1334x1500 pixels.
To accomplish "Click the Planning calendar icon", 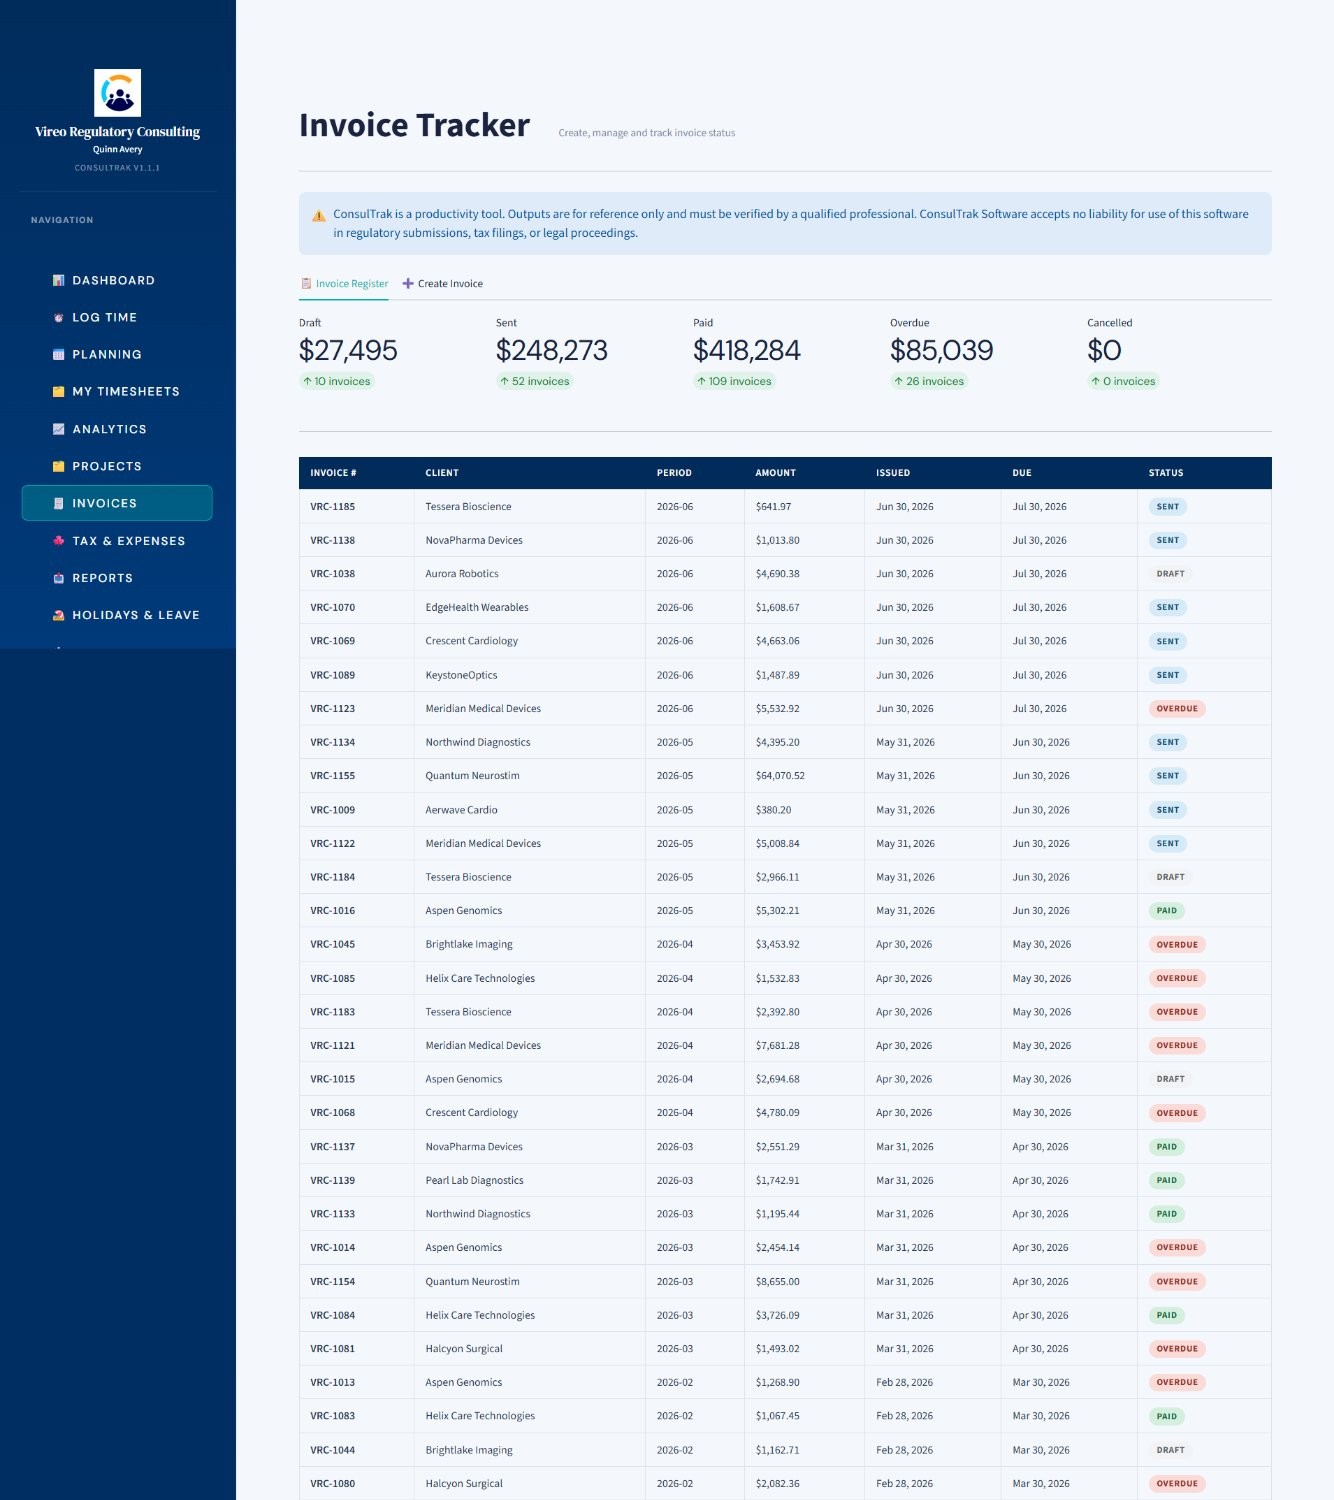I will tap(58, 355).
